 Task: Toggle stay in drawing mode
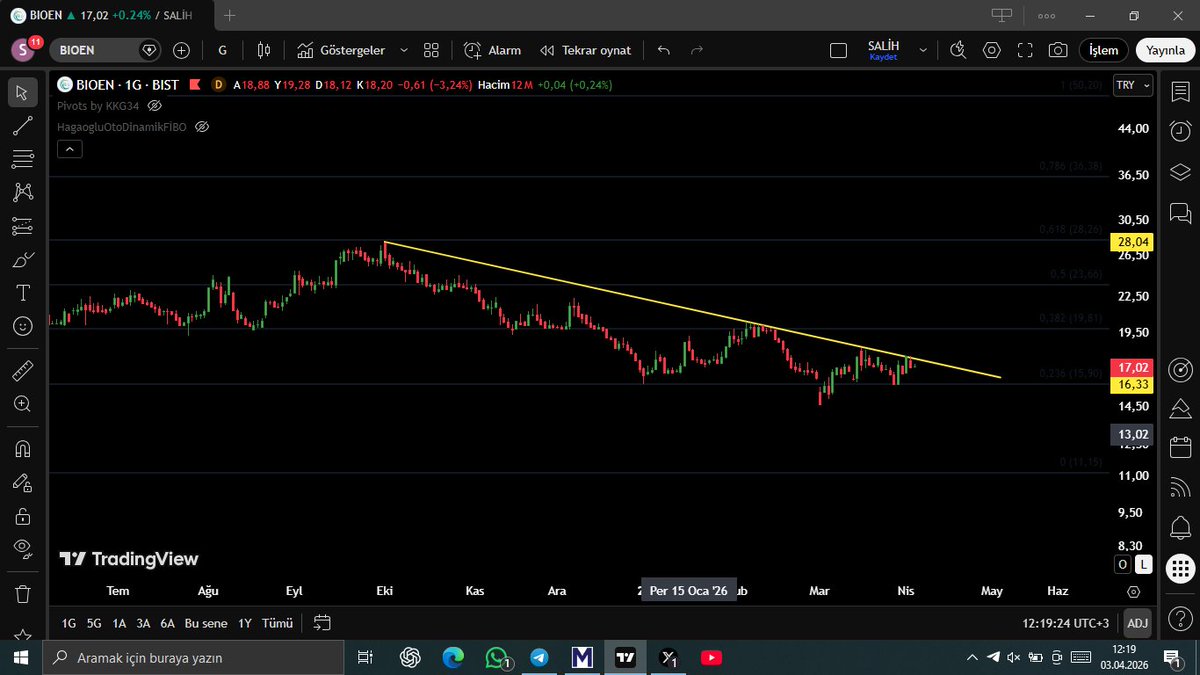(22, 482)
